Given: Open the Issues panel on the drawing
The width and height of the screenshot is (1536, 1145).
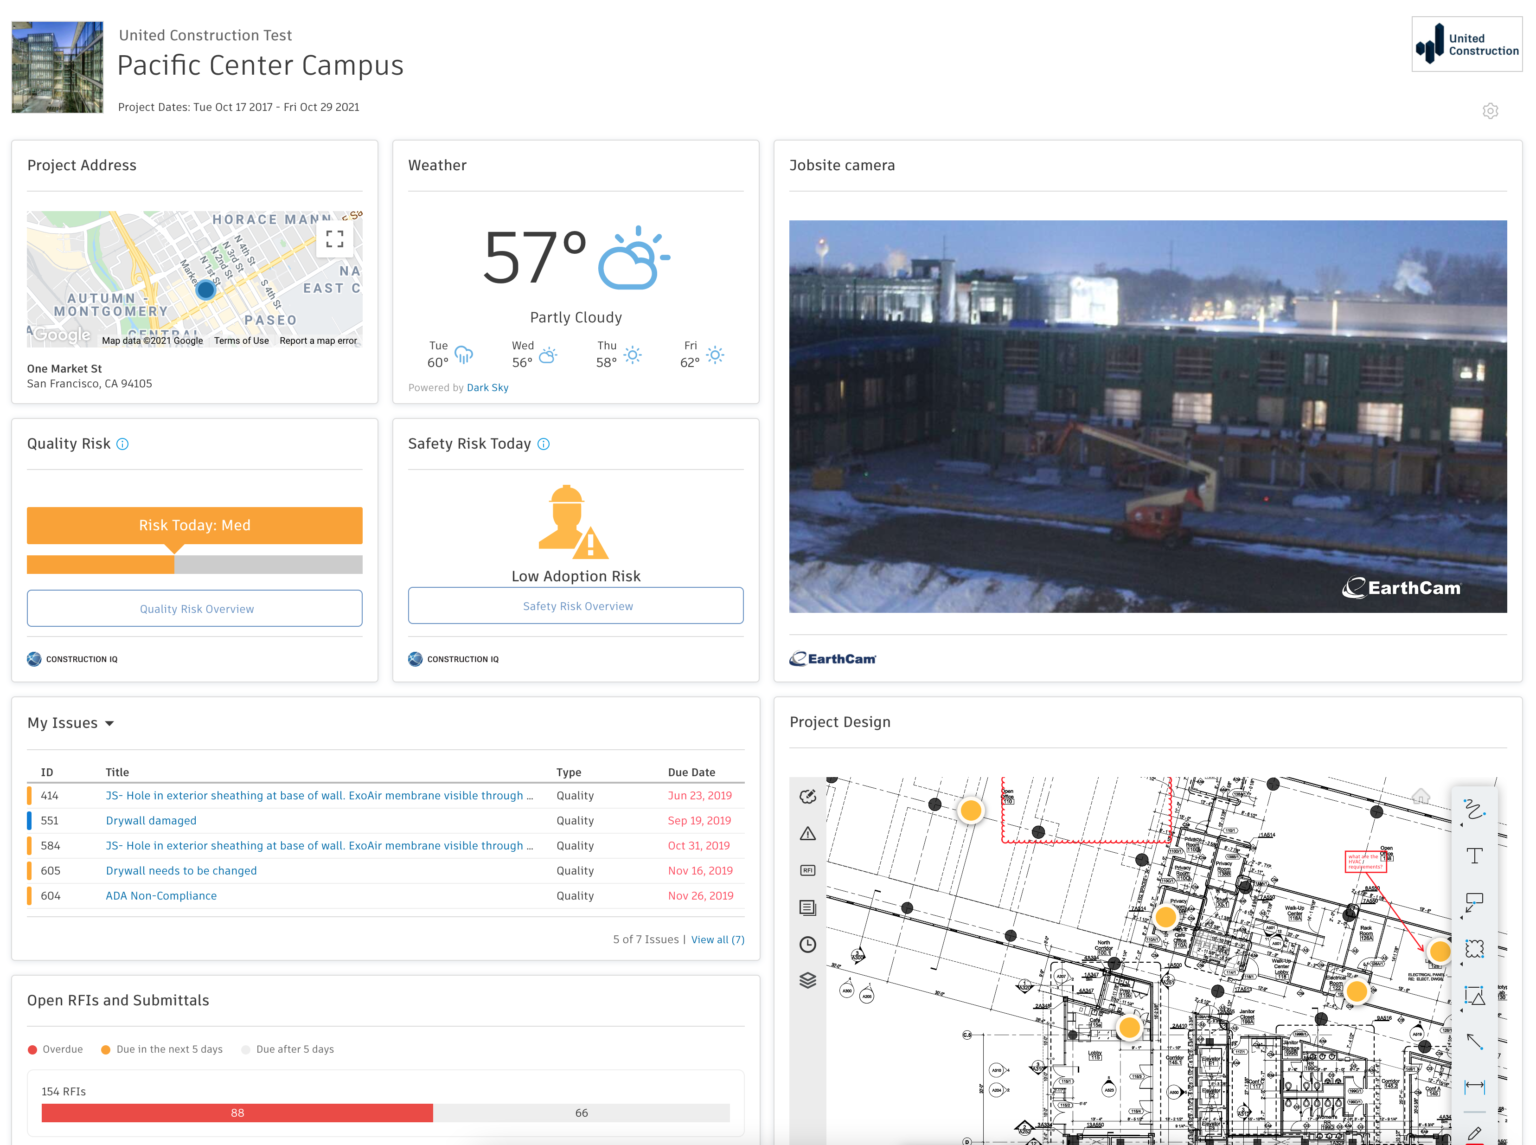Looking at the screenshot, I should click(808, 834).
